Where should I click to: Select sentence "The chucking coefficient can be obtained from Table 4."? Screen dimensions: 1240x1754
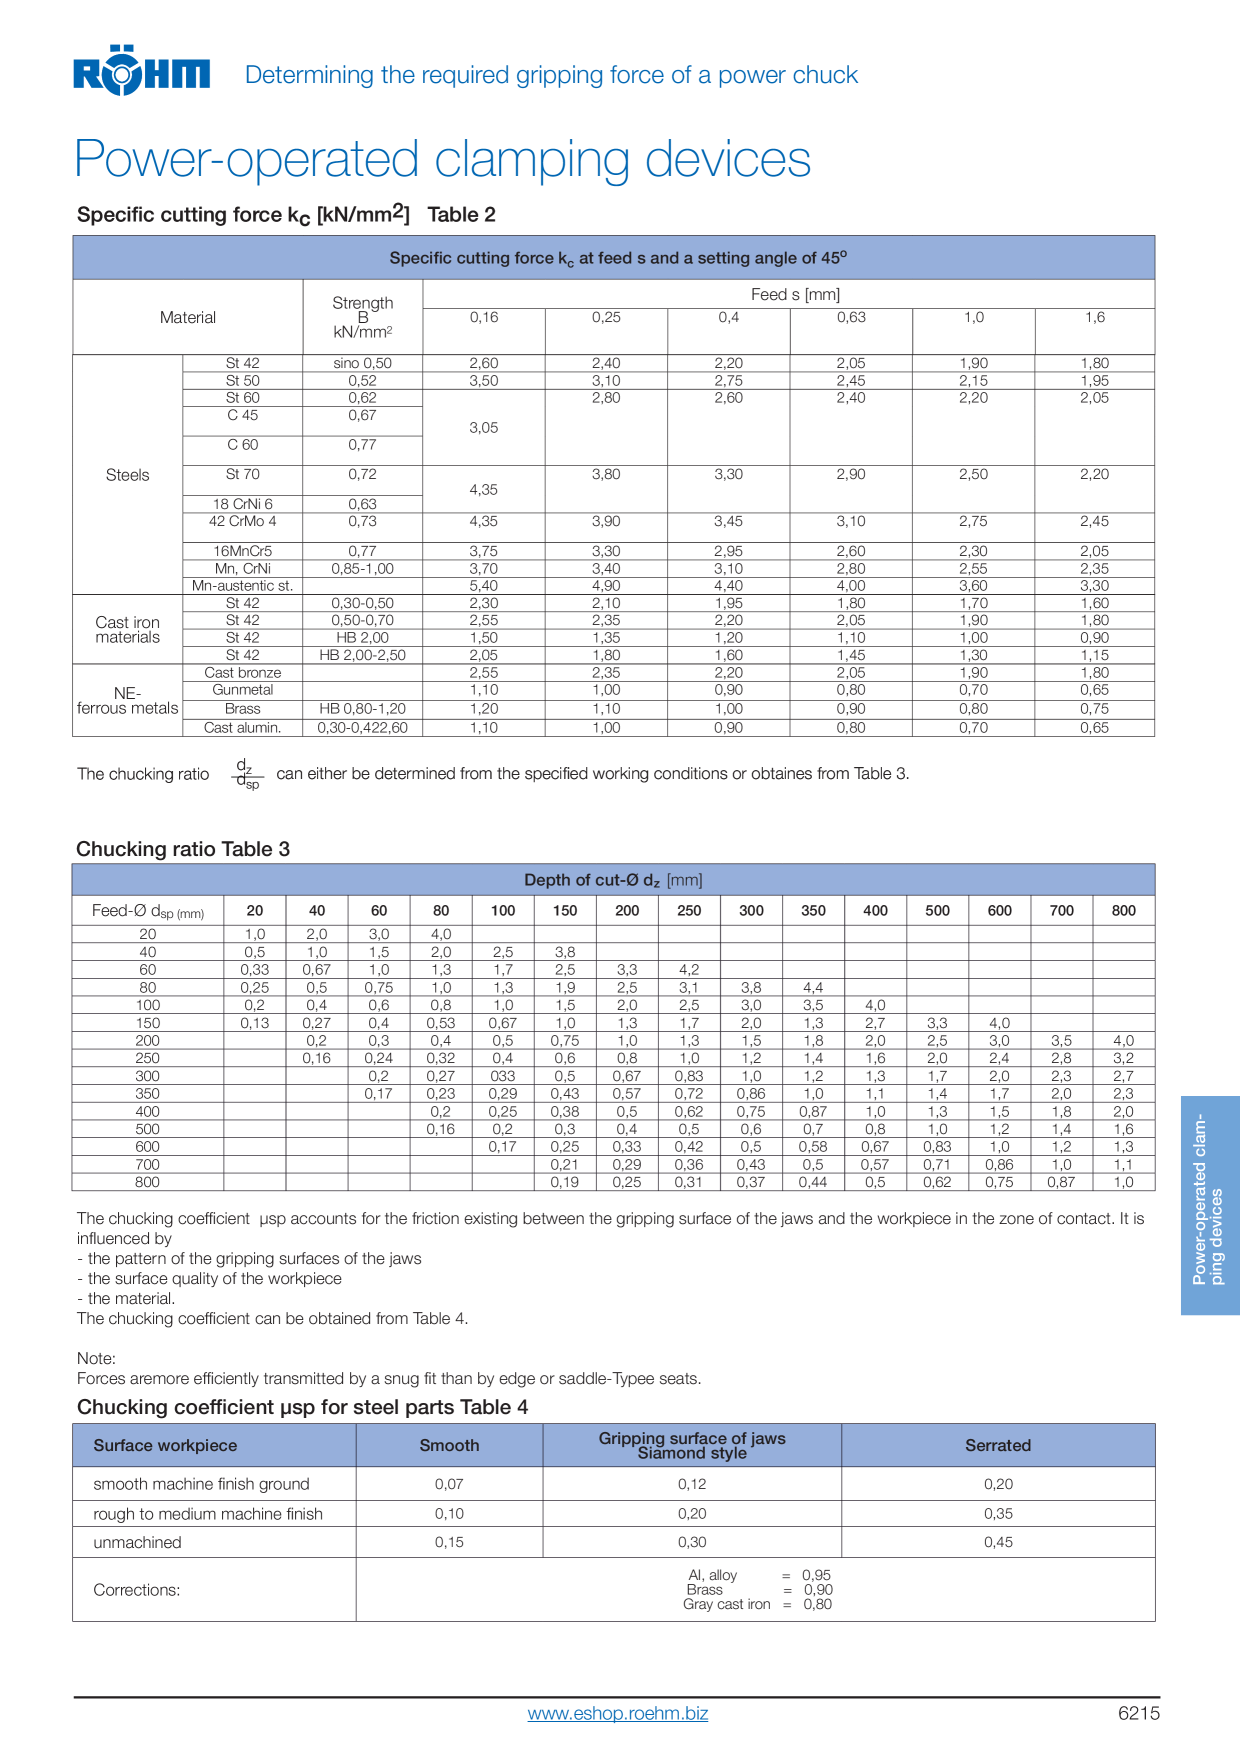tap(273, 1318)
